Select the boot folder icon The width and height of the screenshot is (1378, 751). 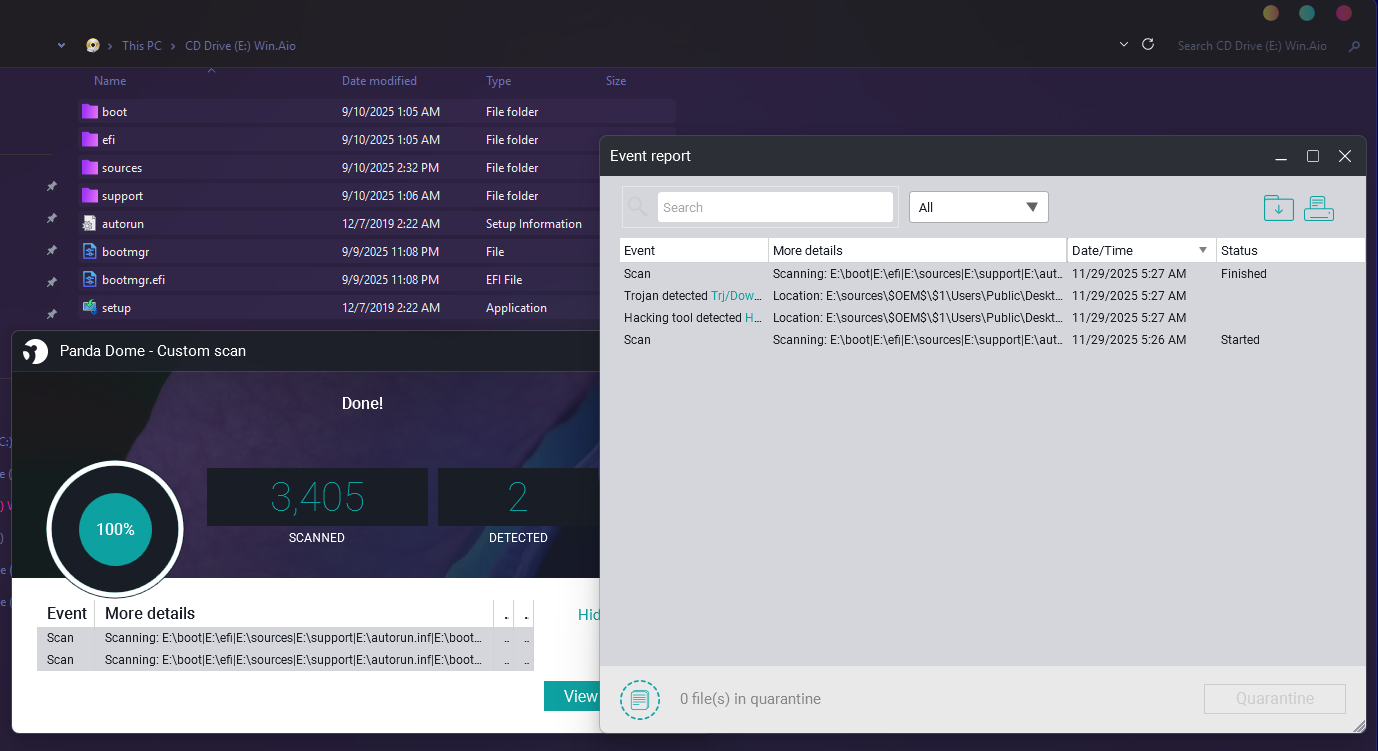tap(89, 111)
